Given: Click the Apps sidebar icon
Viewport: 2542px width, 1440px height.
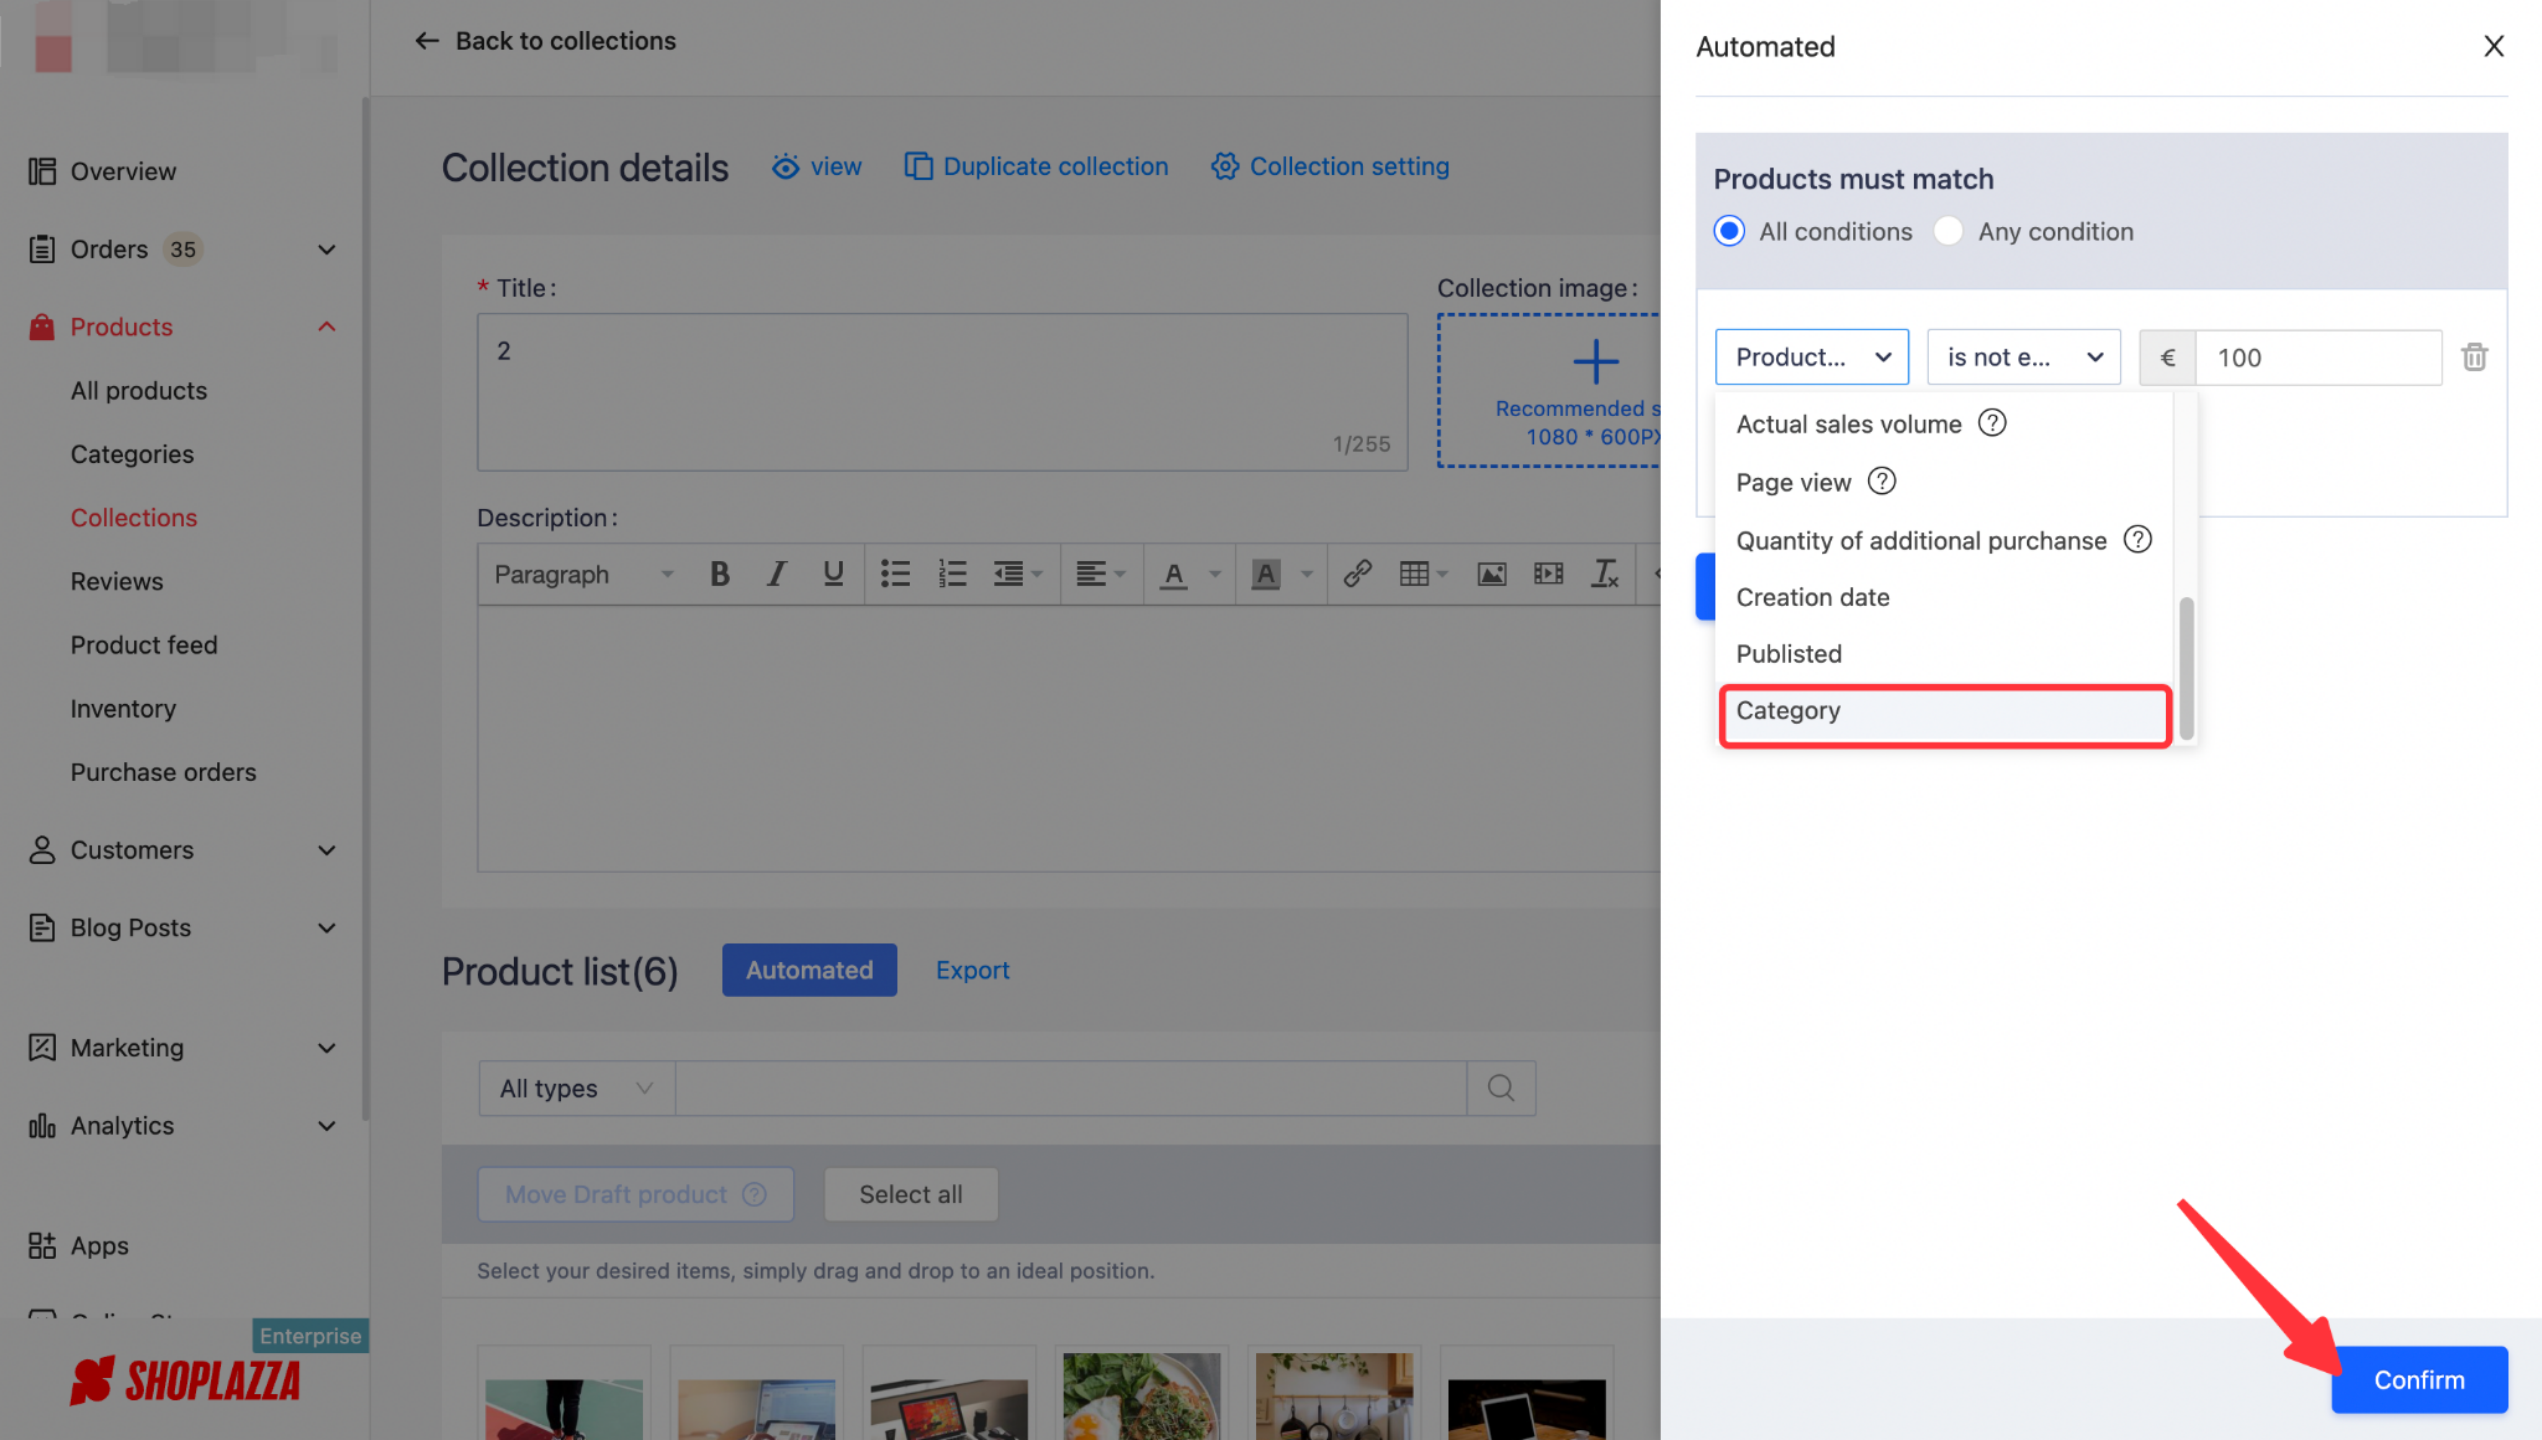Looking at the screenshot, I should [x=42, y=1245].
